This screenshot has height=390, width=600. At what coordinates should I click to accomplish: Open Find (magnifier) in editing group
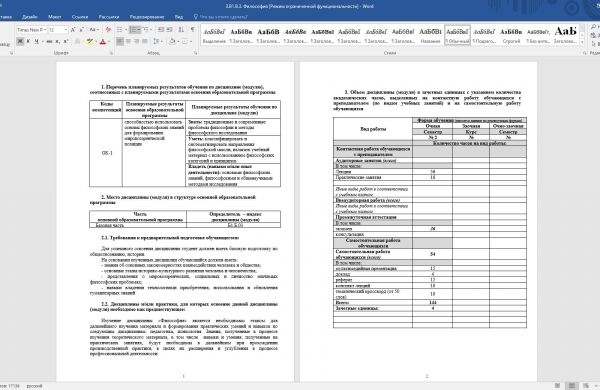click(x=594, y=26)
